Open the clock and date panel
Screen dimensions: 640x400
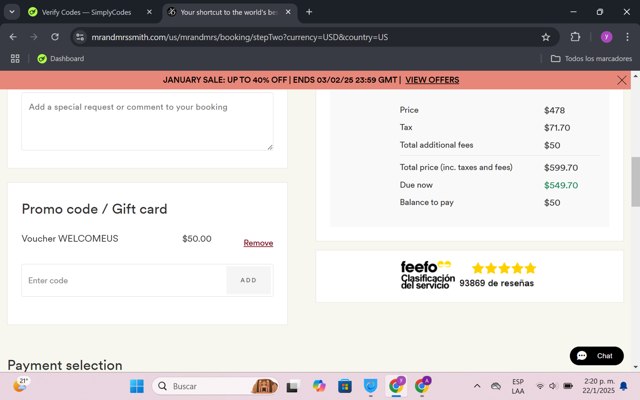point(599,386)
